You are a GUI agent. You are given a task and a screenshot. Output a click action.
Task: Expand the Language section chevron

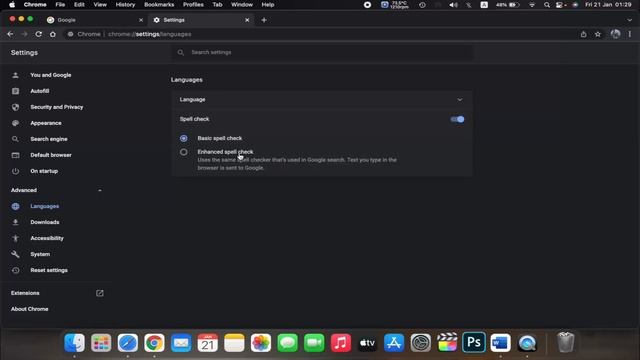point(460,100)
